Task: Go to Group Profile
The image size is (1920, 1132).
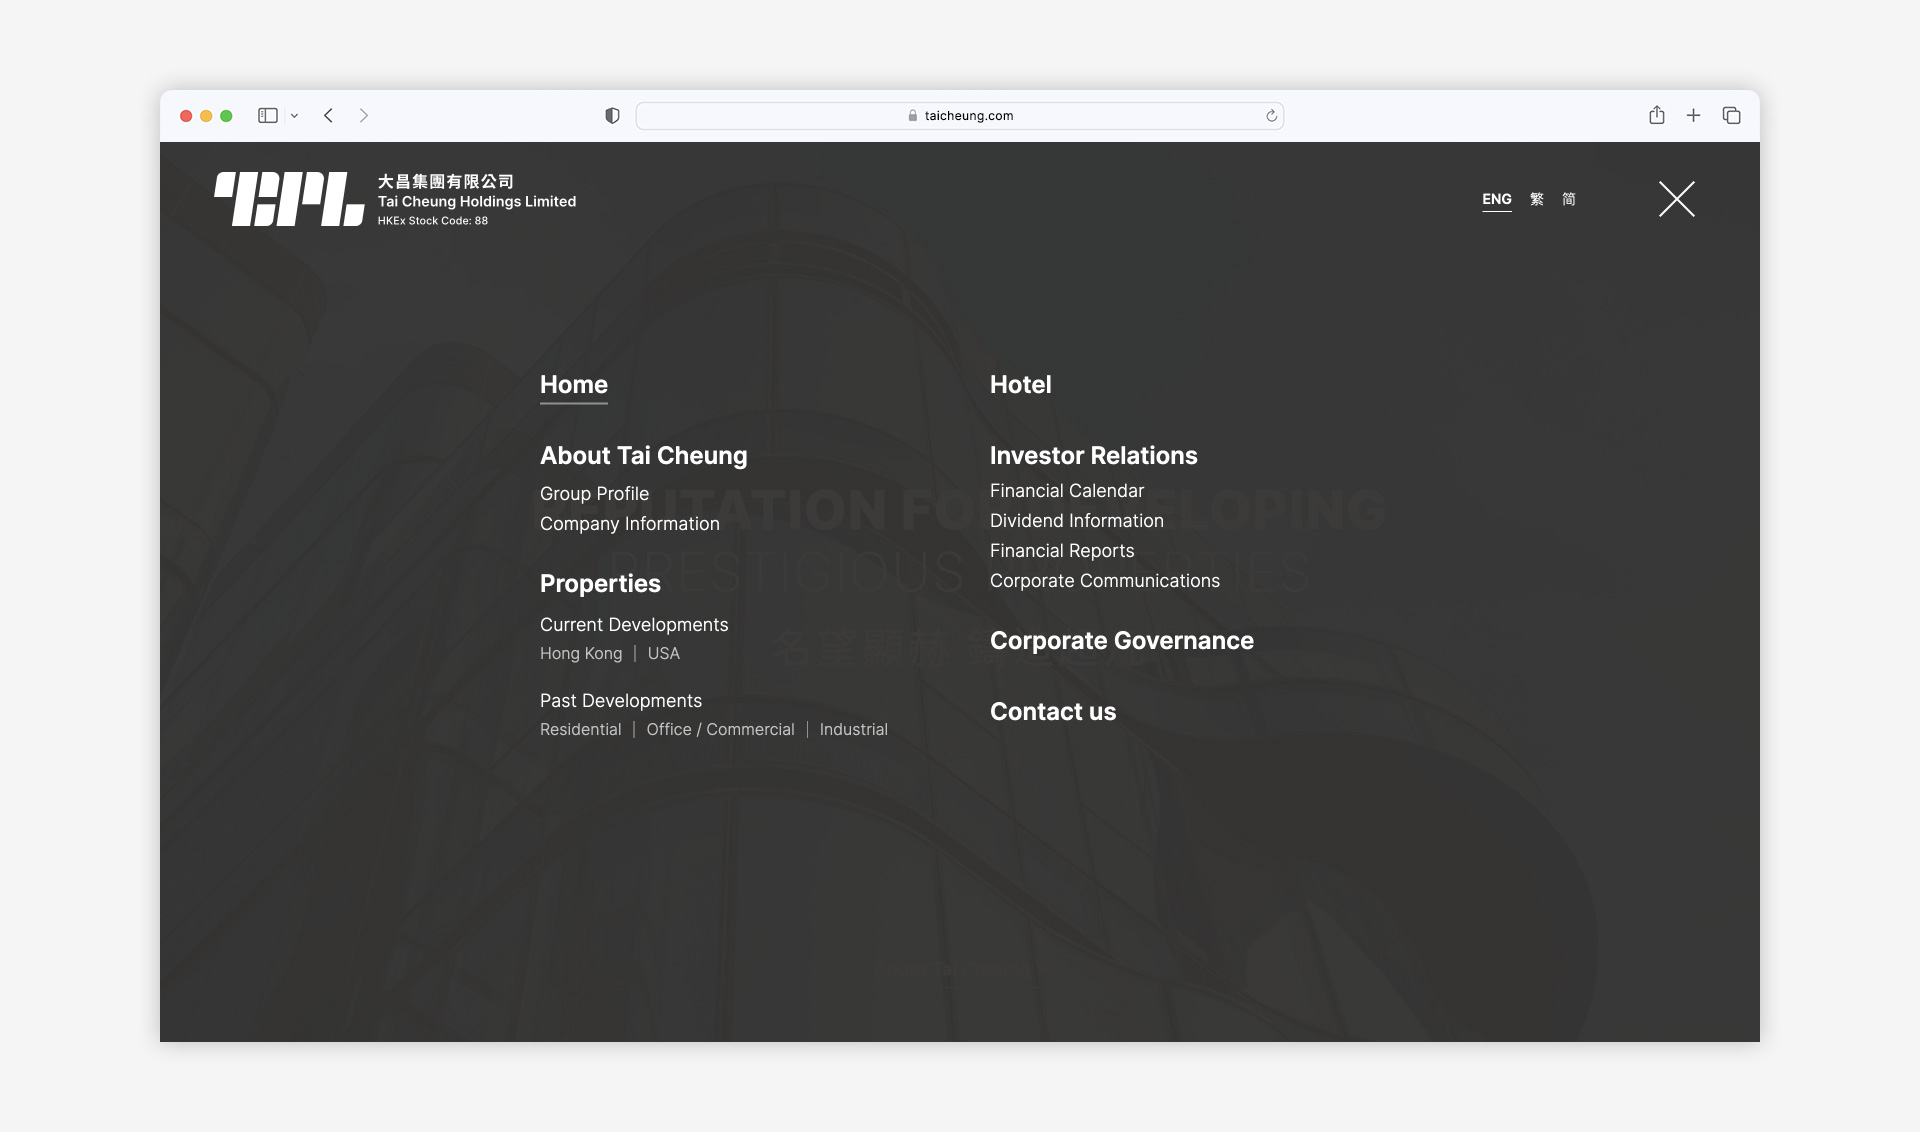Action: coord(594,494)
